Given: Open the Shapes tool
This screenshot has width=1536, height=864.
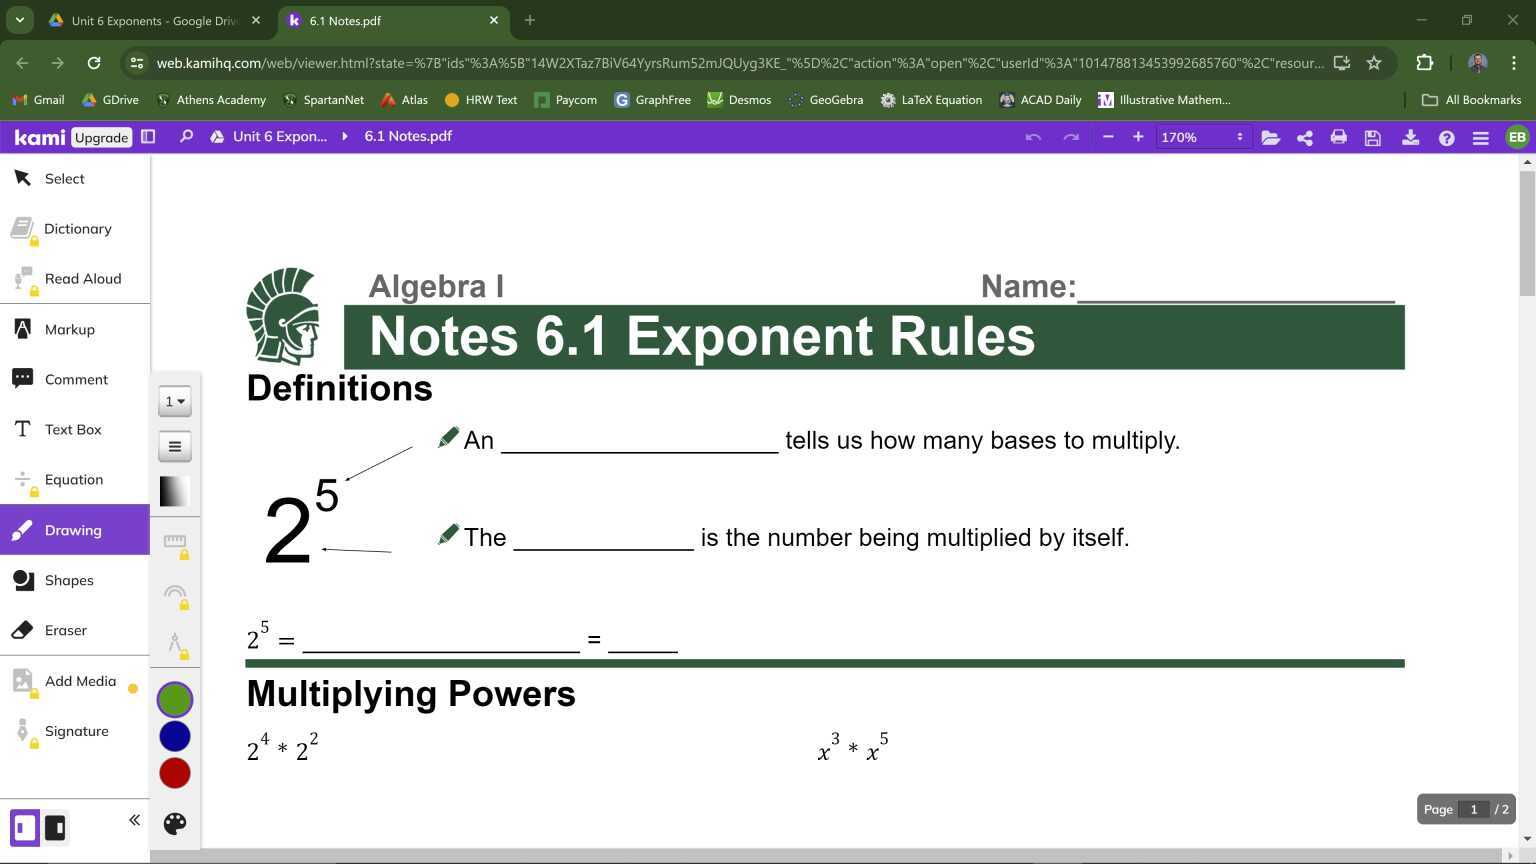Looking at the screenshot, I should (x=69, y=580).
